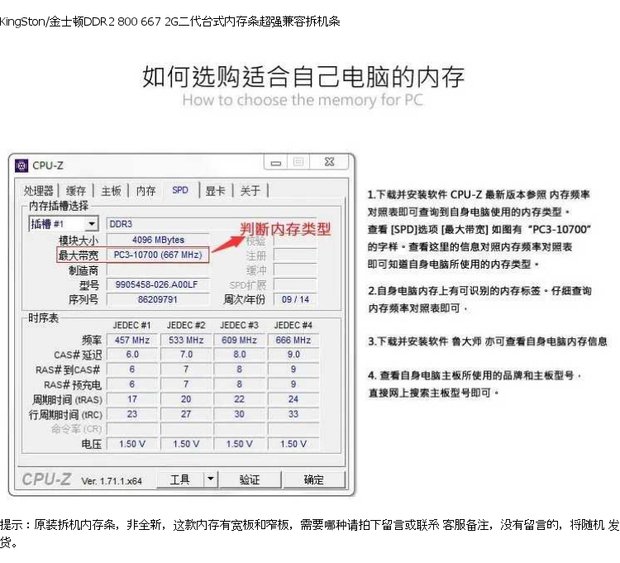Screen dimensions: 620x563
Task: Click tRAS value 22
Action: [x=239, y=399]
